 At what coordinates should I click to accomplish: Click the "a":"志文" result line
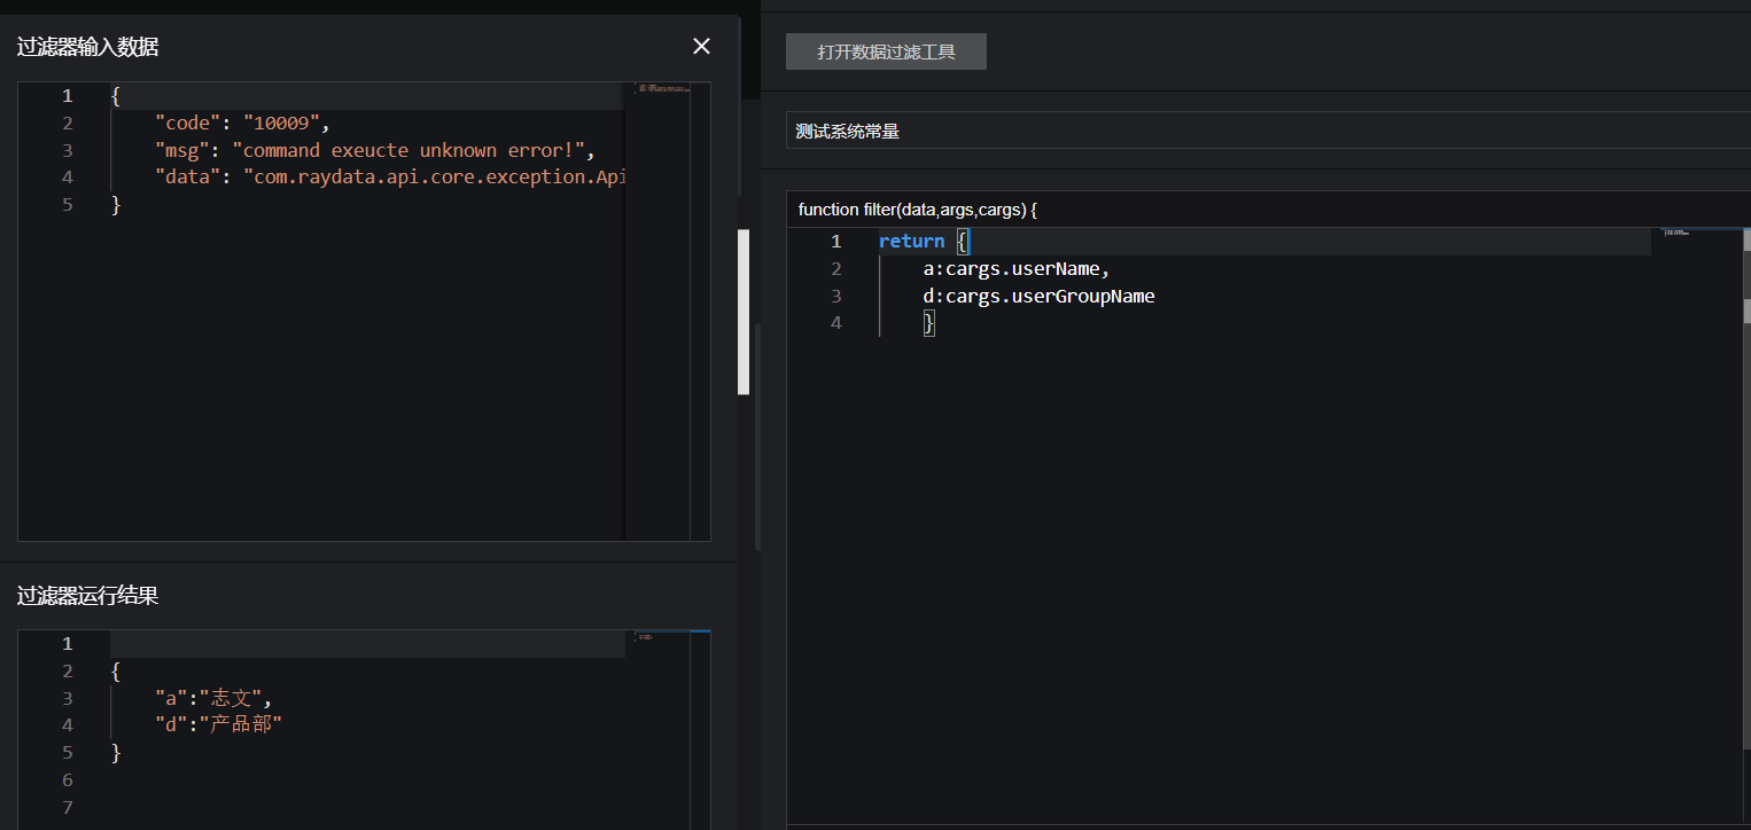[212, 698]
